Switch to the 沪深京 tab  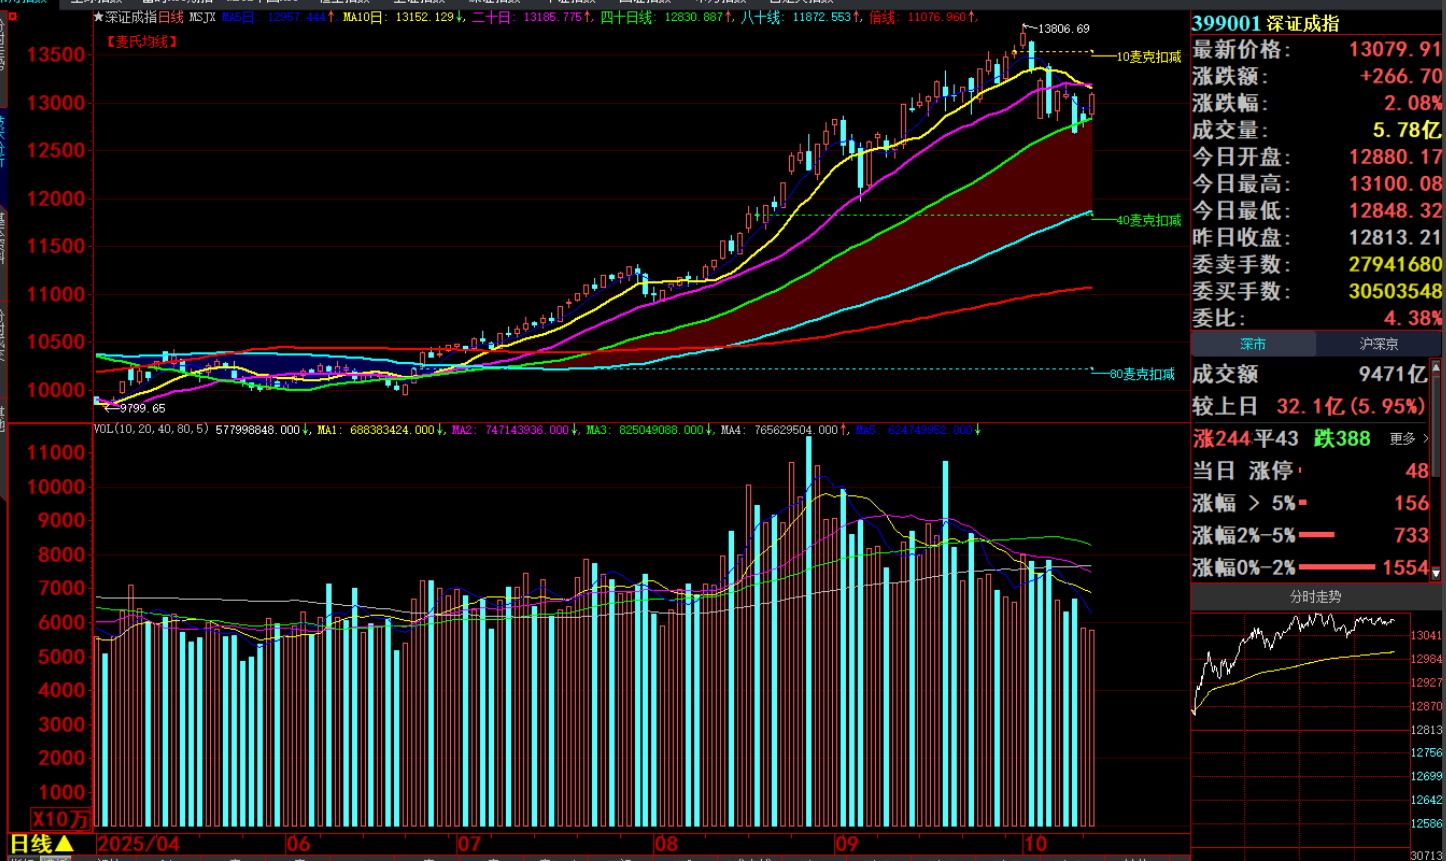[1379, 344]
